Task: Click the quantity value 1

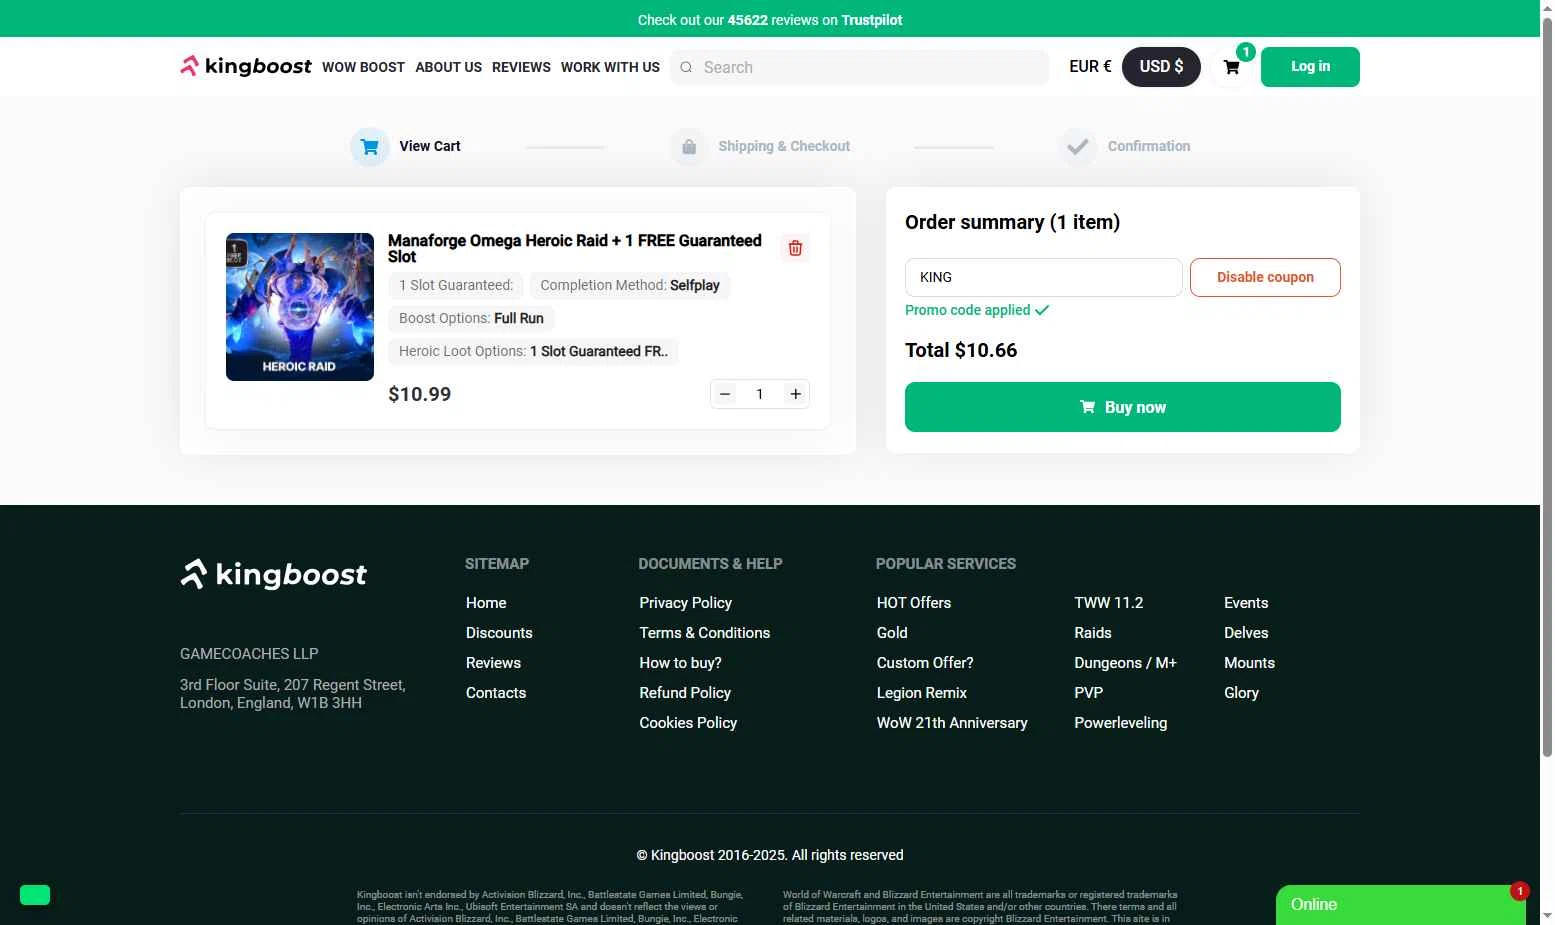Action: tap(760, 394)
